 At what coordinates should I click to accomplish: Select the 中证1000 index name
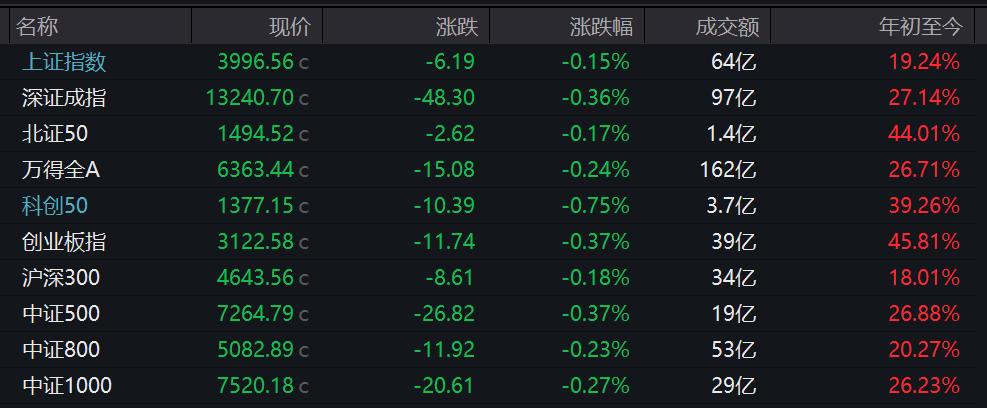[x=66, y=386]
